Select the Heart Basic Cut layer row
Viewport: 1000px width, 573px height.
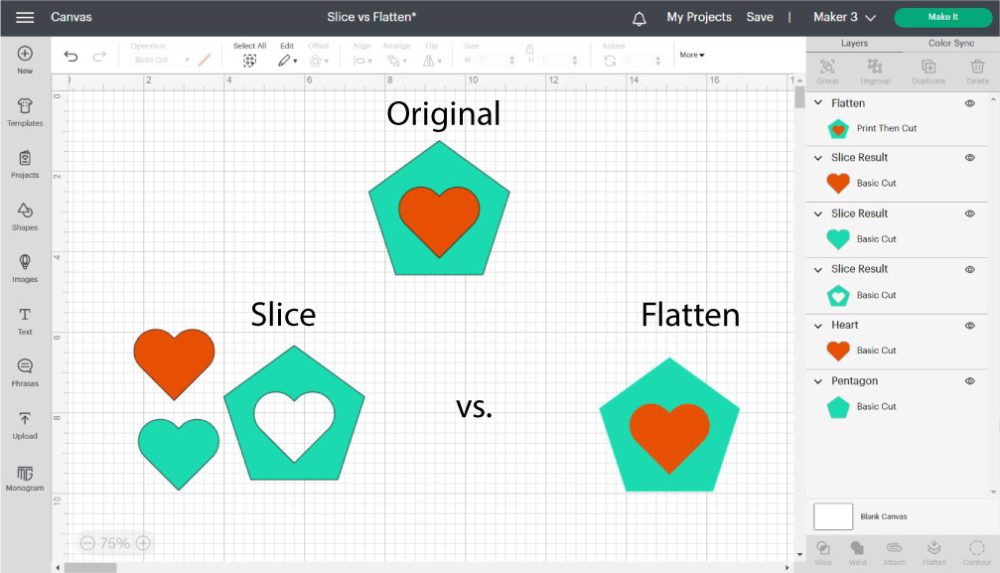point(897,351)
